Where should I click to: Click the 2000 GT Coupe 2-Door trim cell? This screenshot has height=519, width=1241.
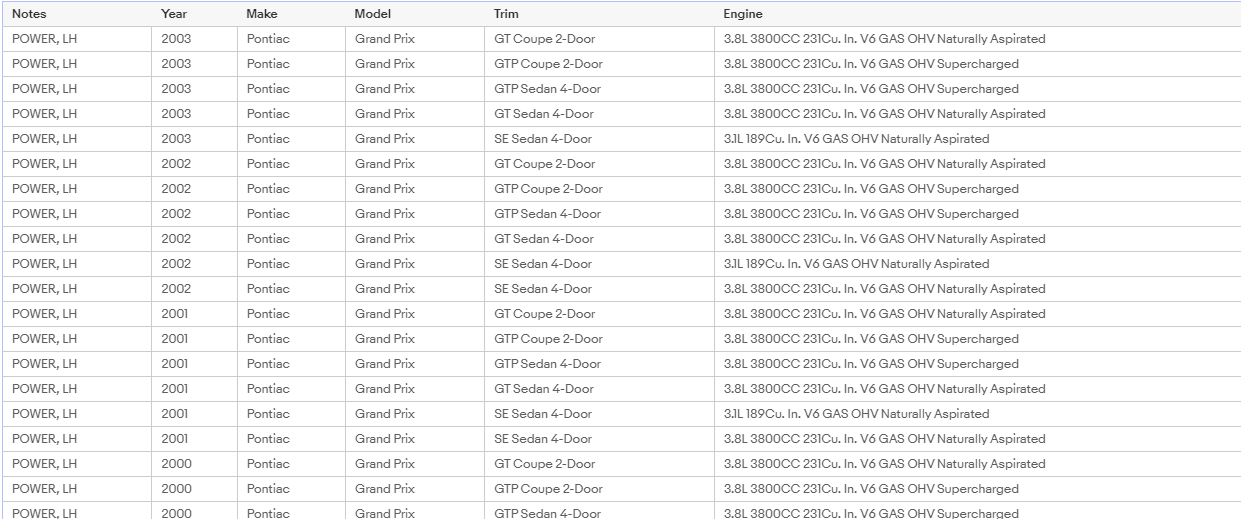click(599, 464)
